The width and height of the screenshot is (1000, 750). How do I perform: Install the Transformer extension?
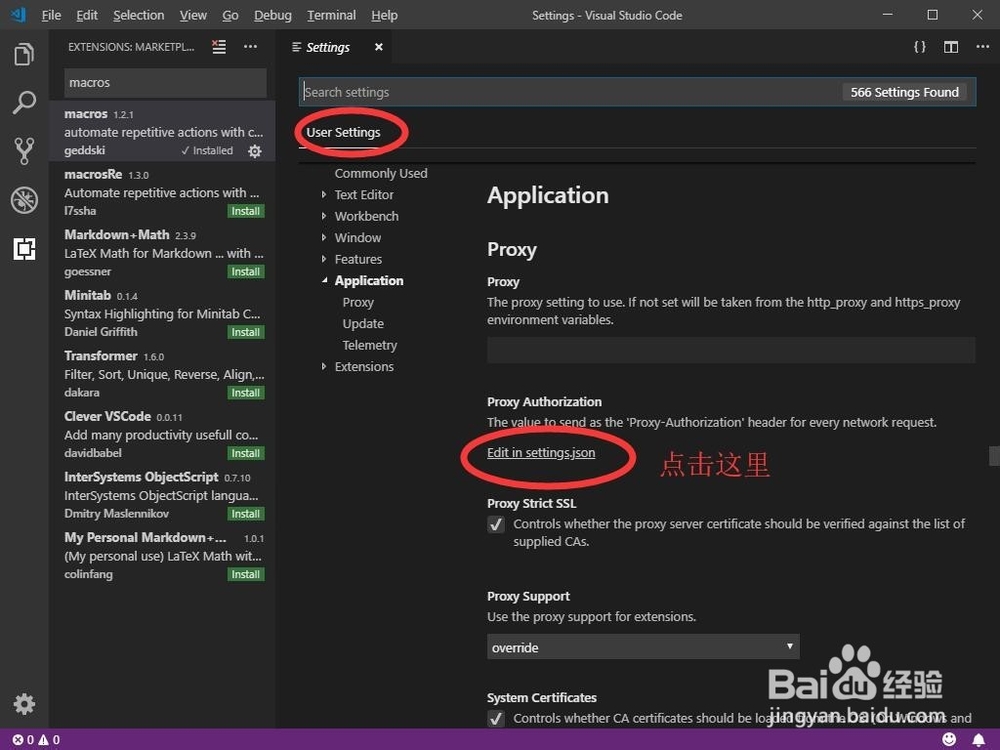click(246, 393)
